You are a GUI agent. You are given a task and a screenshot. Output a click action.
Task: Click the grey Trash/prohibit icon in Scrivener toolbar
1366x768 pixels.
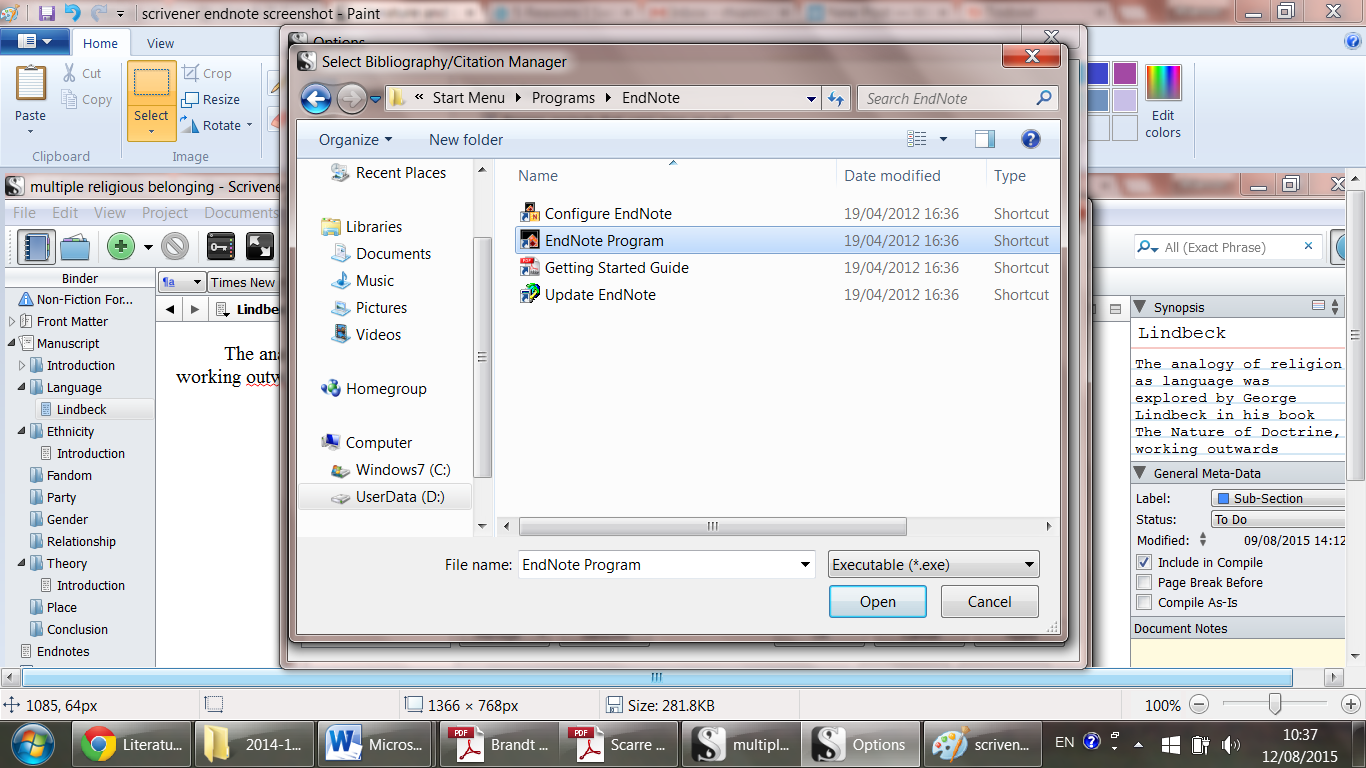tap(175, 246)
